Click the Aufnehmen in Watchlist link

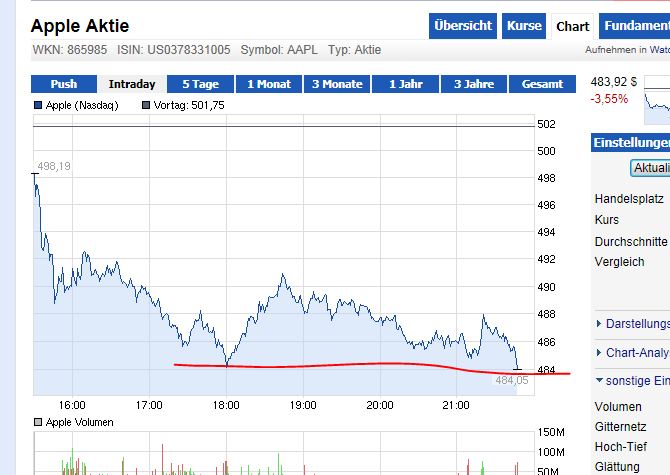tap(628, 50)
